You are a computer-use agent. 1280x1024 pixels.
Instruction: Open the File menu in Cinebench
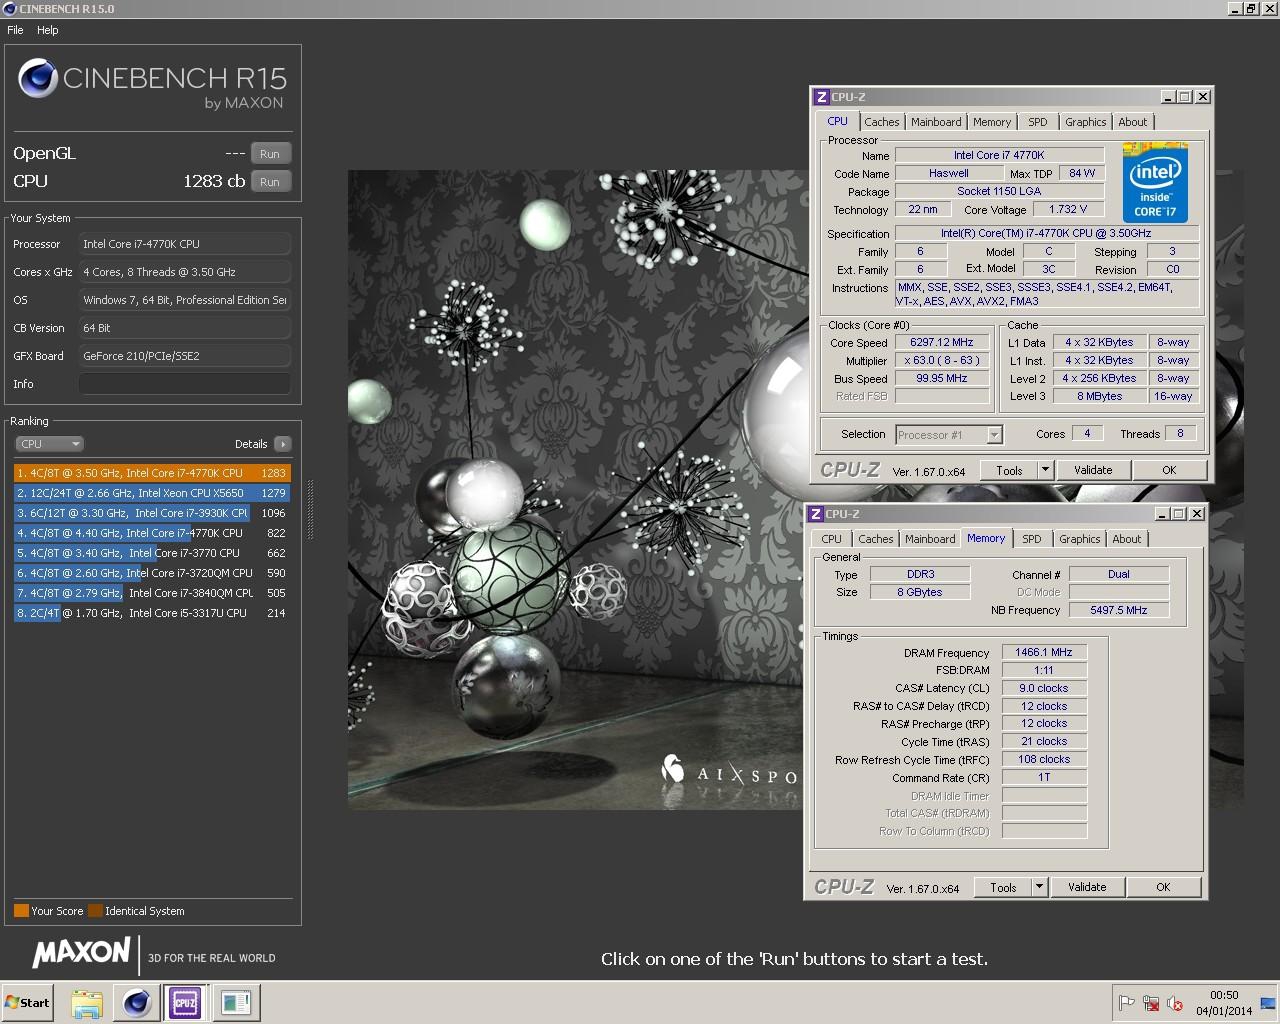point(15,30)
